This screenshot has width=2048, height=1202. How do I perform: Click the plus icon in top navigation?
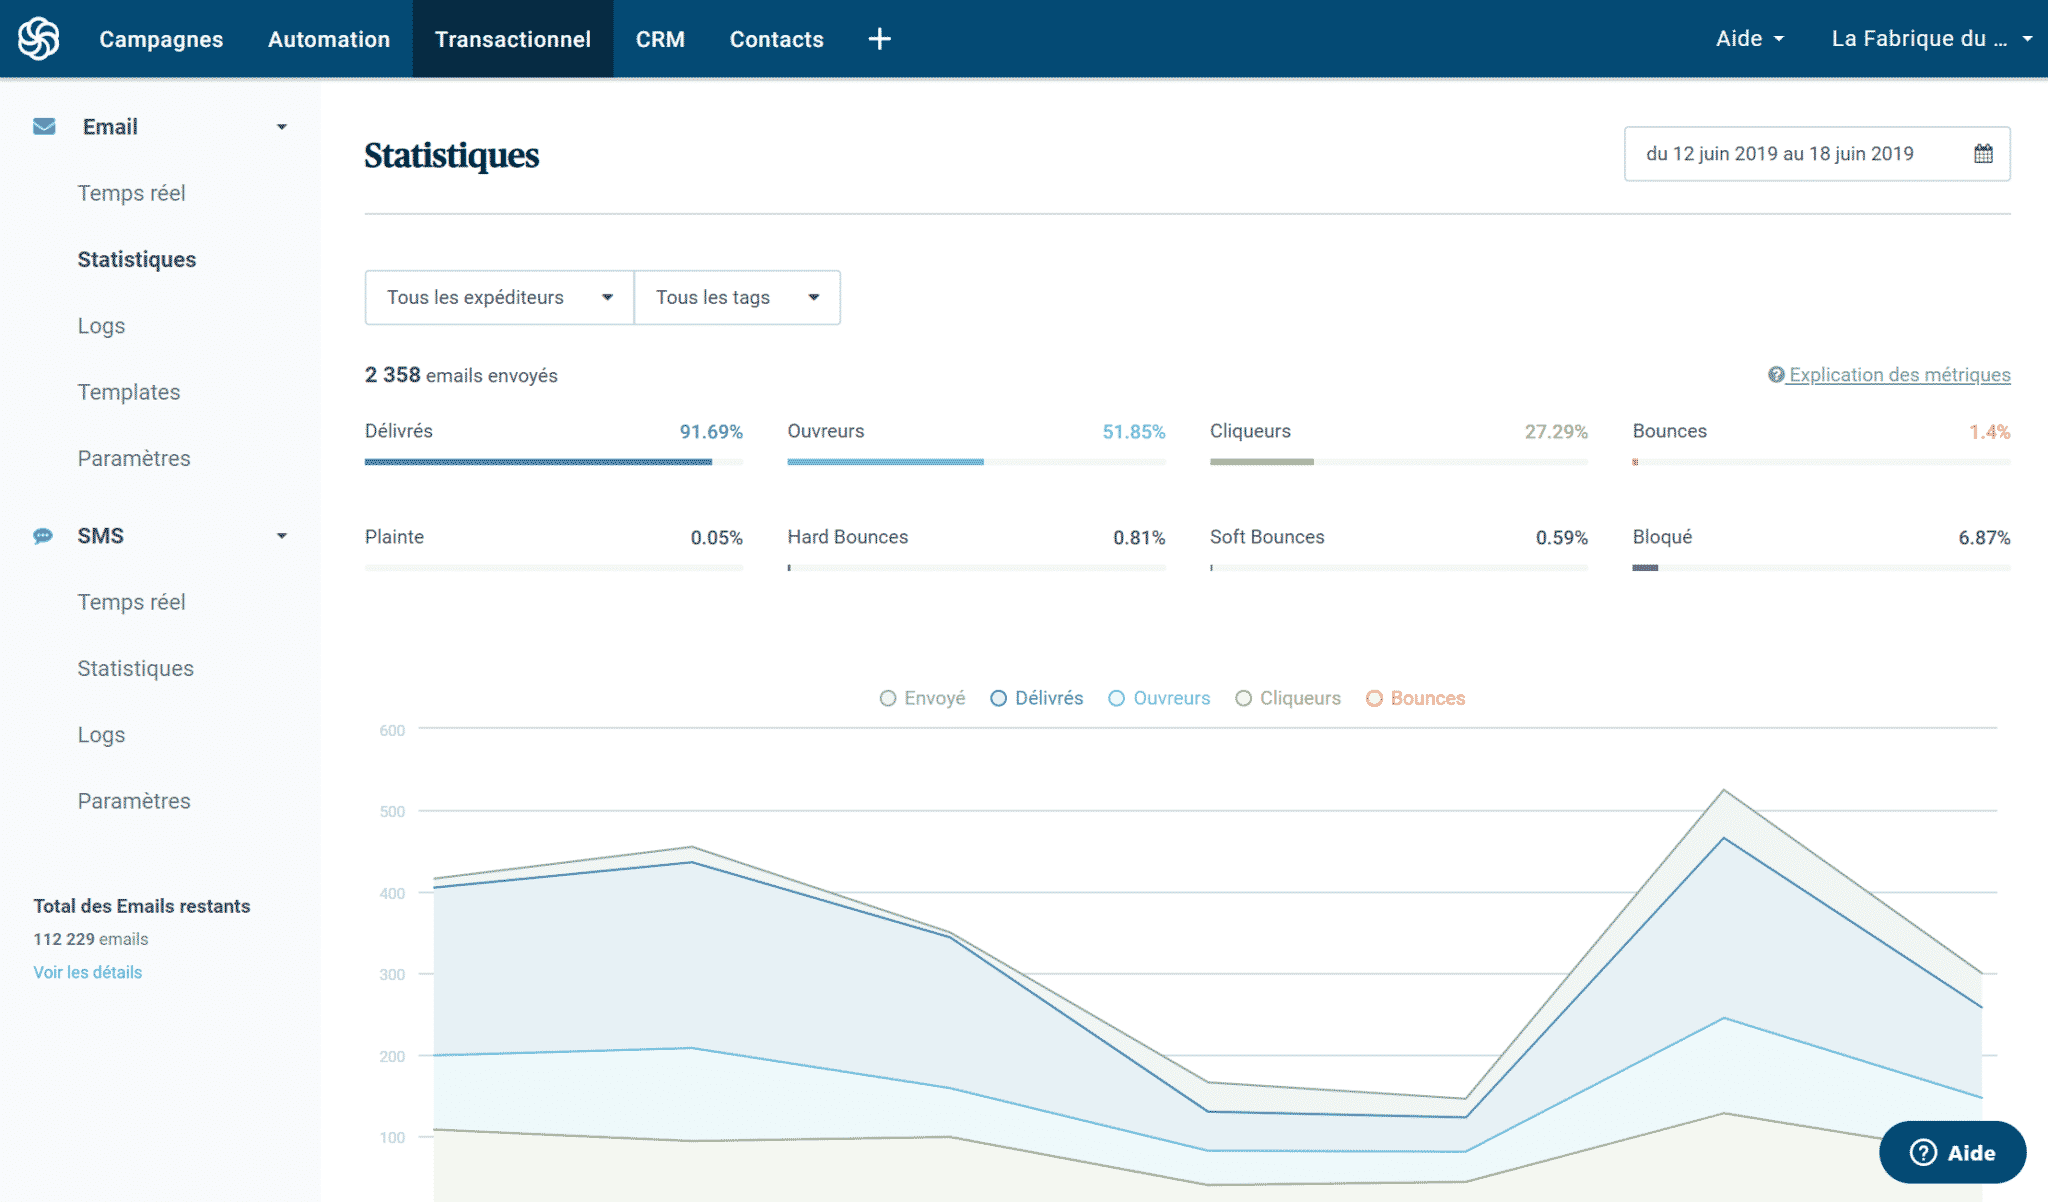(x=879, y=39)
